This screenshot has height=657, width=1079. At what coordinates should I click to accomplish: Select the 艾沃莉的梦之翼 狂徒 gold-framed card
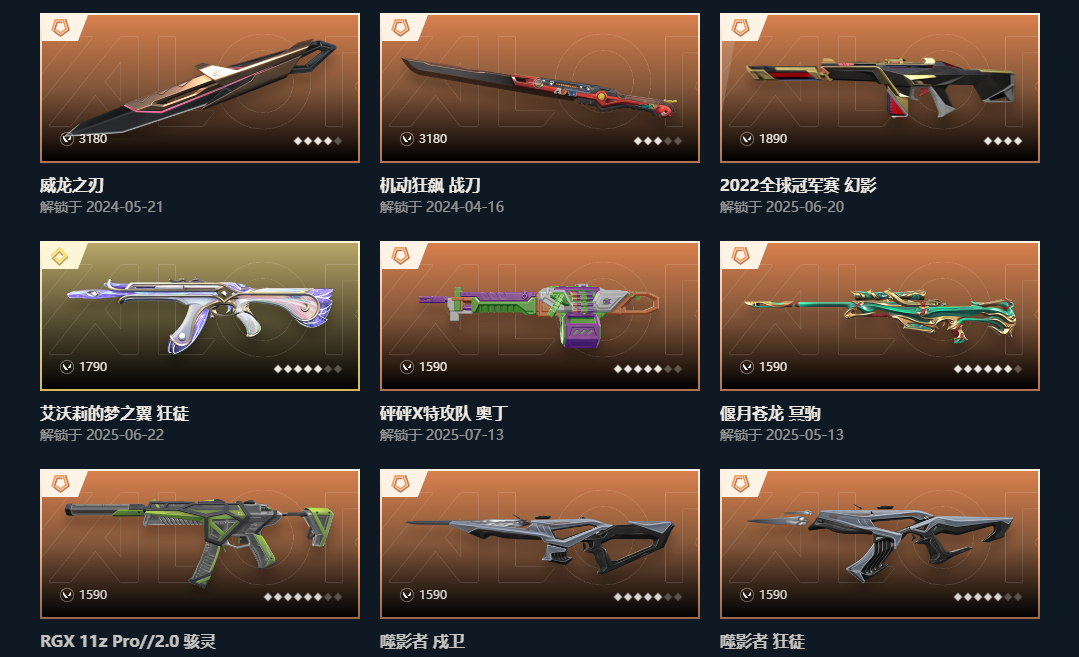pos(200,316)
